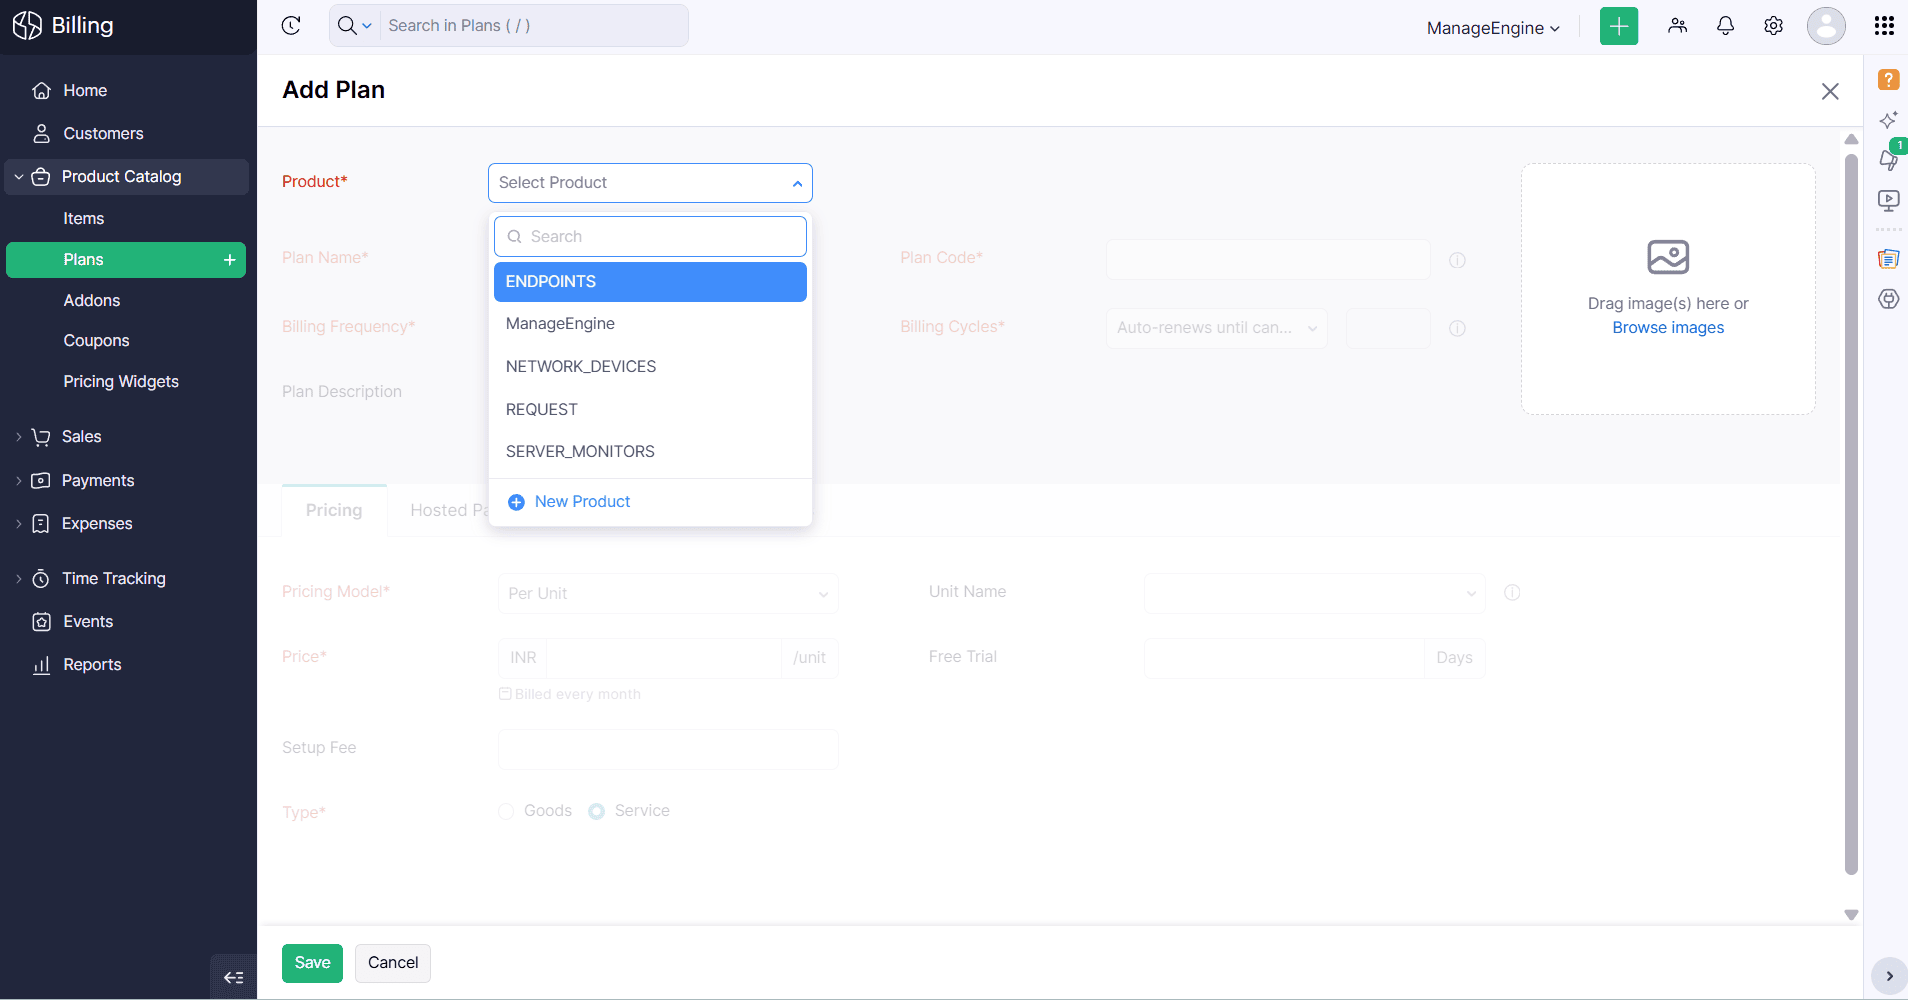Select ENDPOINTS from product list
Screen dimensions: 1908x1000
650,282
